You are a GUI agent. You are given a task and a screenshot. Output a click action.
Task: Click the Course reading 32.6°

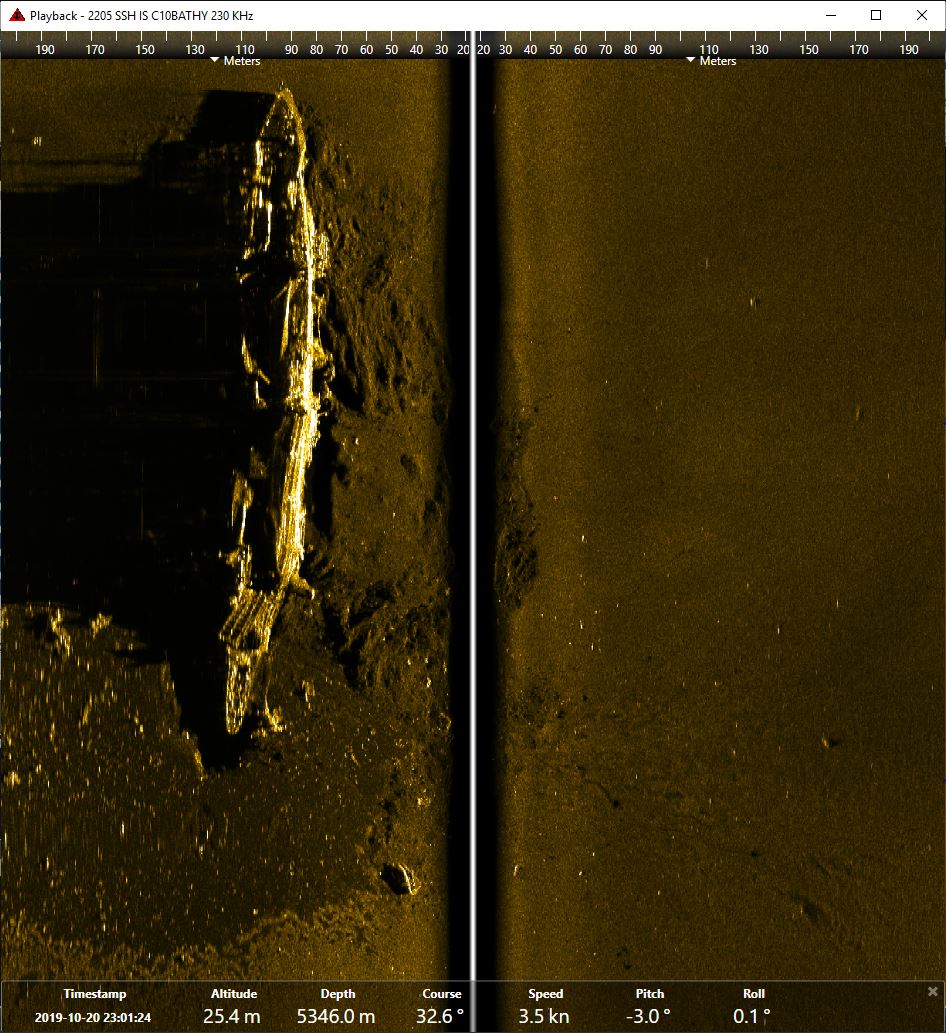coord(440,1017)
